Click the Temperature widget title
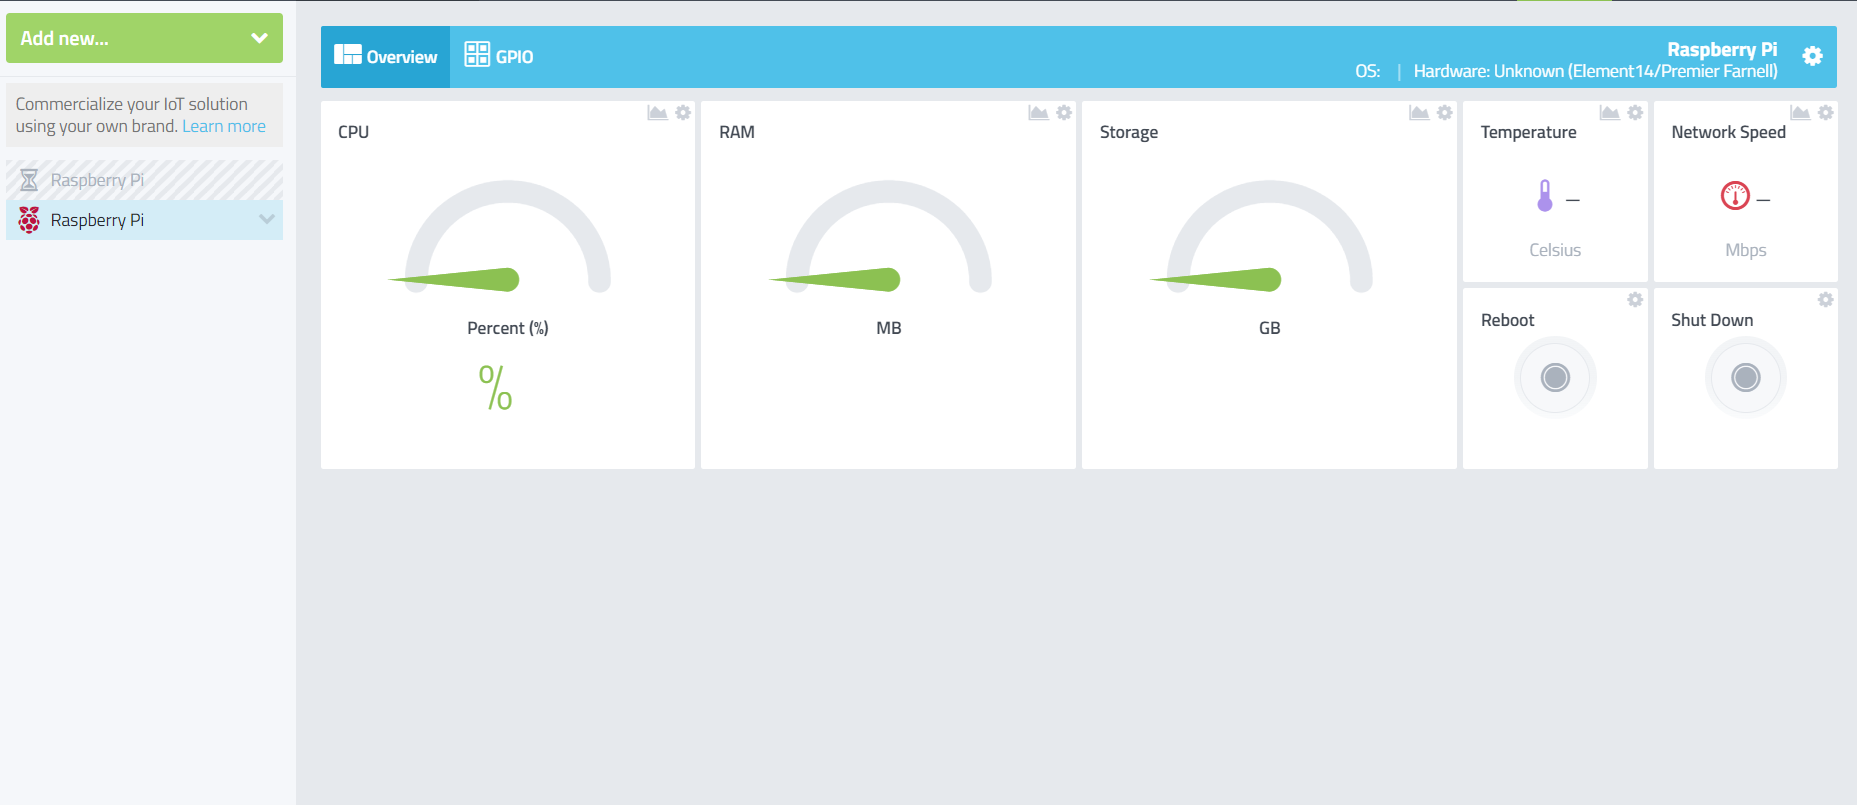This screenshot has width=1857, height=805. point(1528,132)
